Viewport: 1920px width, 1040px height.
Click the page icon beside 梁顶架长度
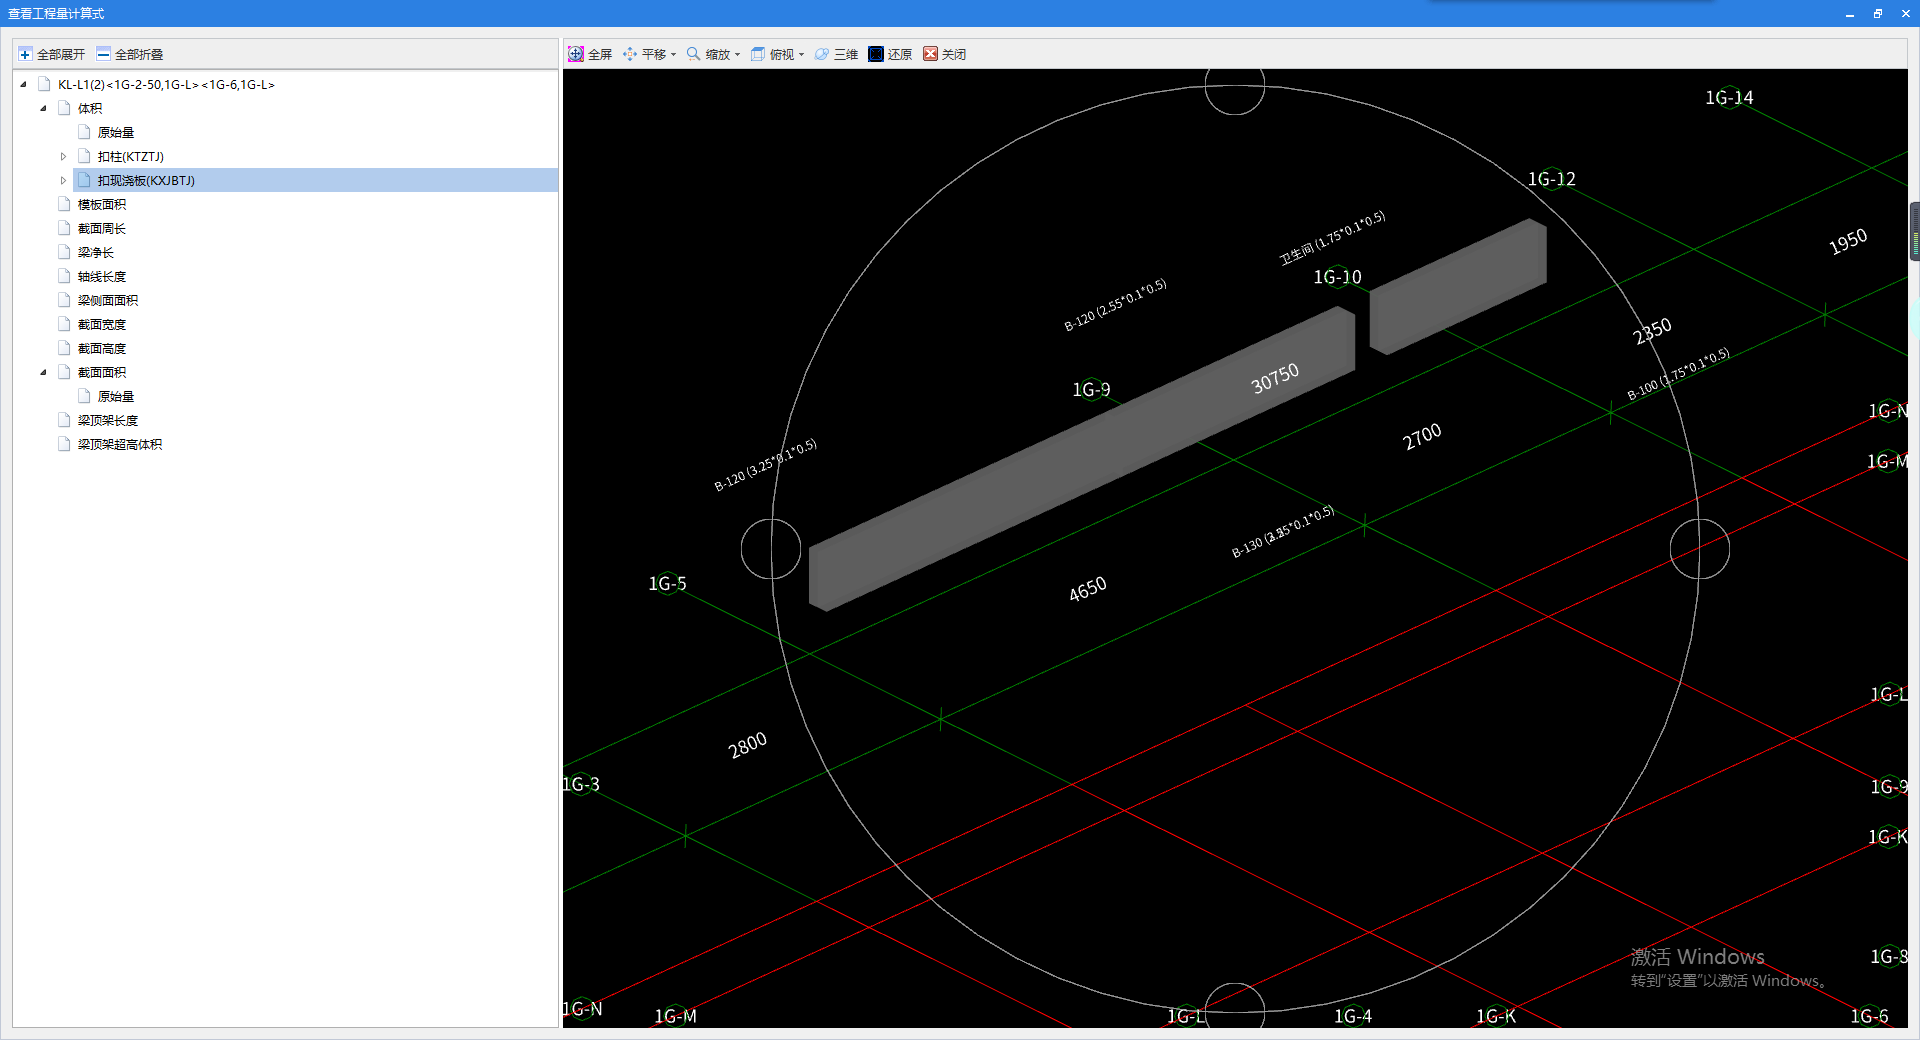65,420
